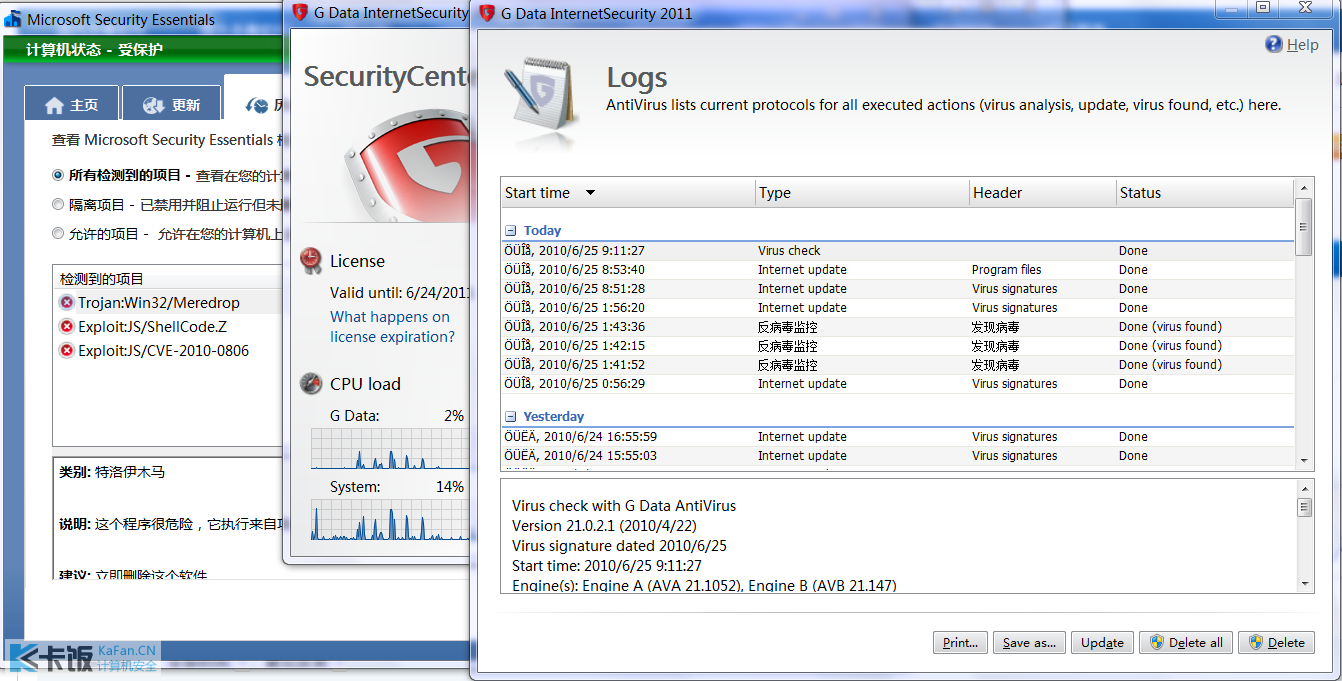Viewport: 1342px width, 681px height.
Task: Choose the 隔离项目 radio option
Action: pyautogui.click(x=58, y=204)
